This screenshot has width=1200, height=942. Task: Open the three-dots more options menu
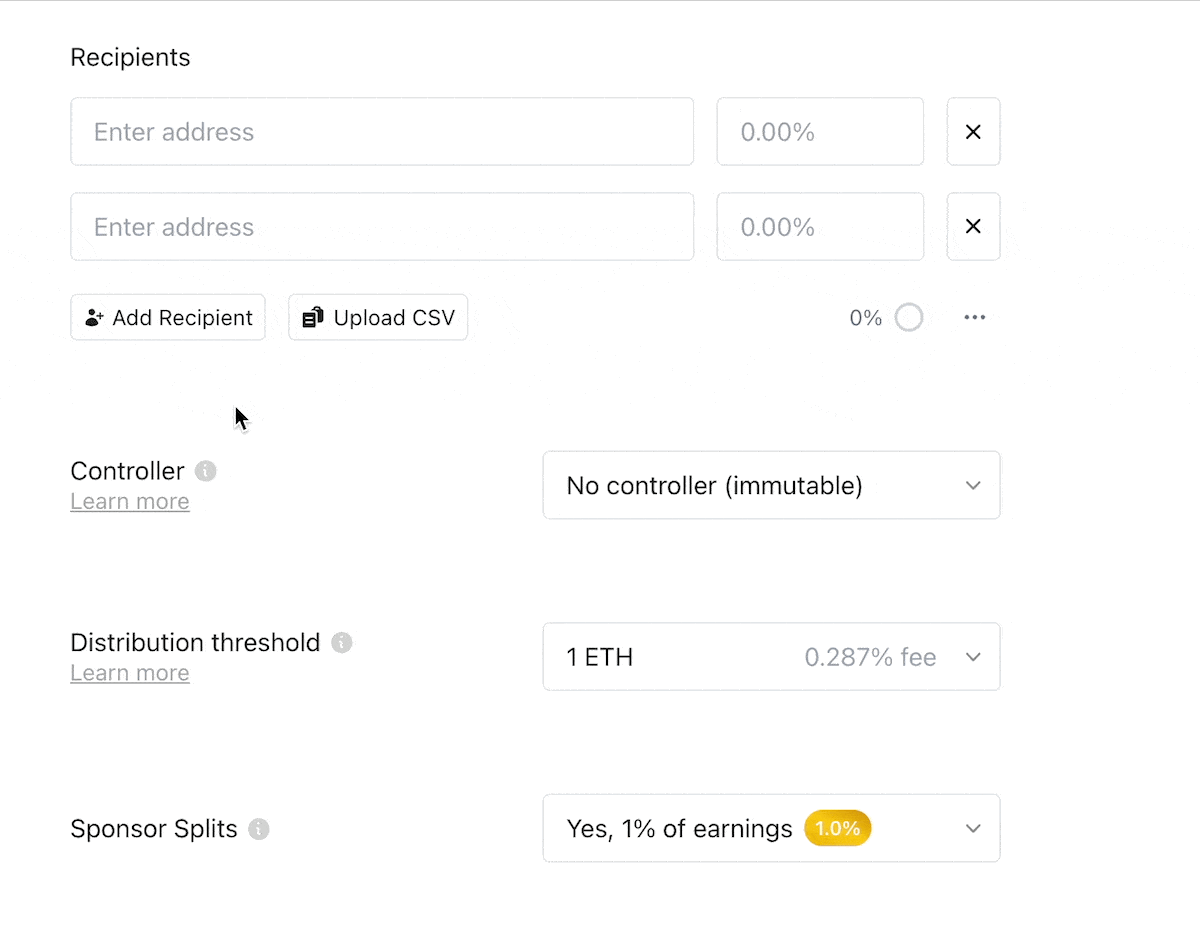[x=975, y=318]
